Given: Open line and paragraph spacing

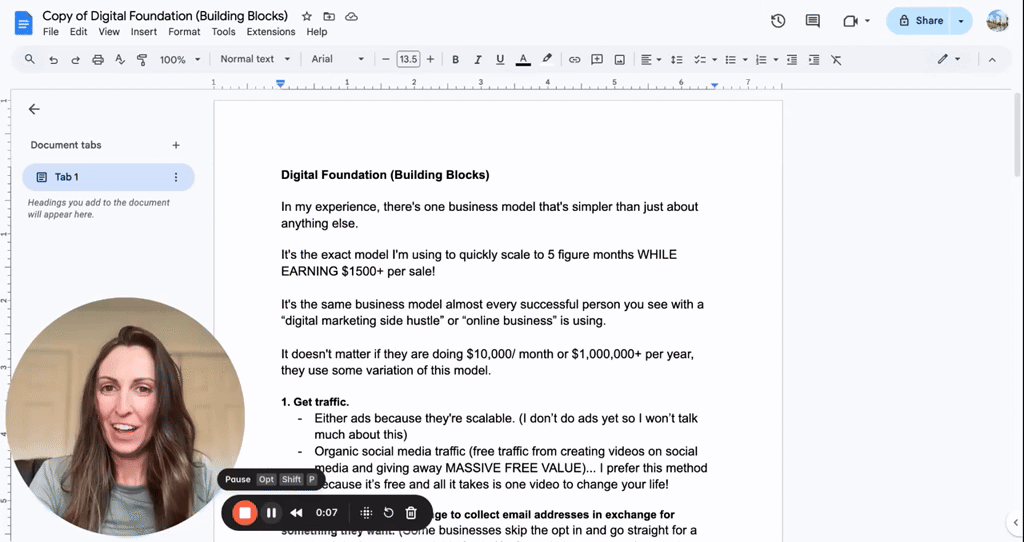Looking at the screenshot, I should [677, 59].
